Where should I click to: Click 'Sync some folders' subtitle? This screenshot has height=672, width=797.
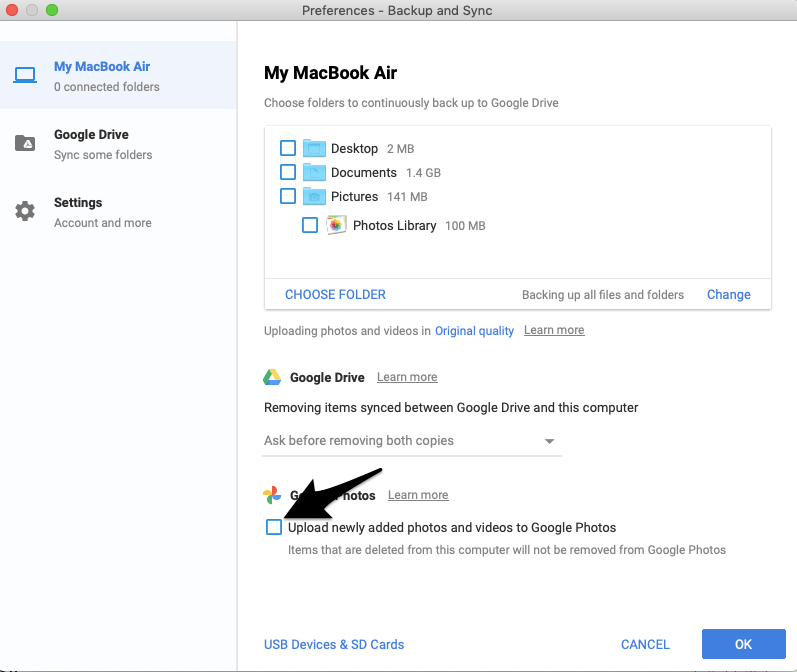pos(103,155)
